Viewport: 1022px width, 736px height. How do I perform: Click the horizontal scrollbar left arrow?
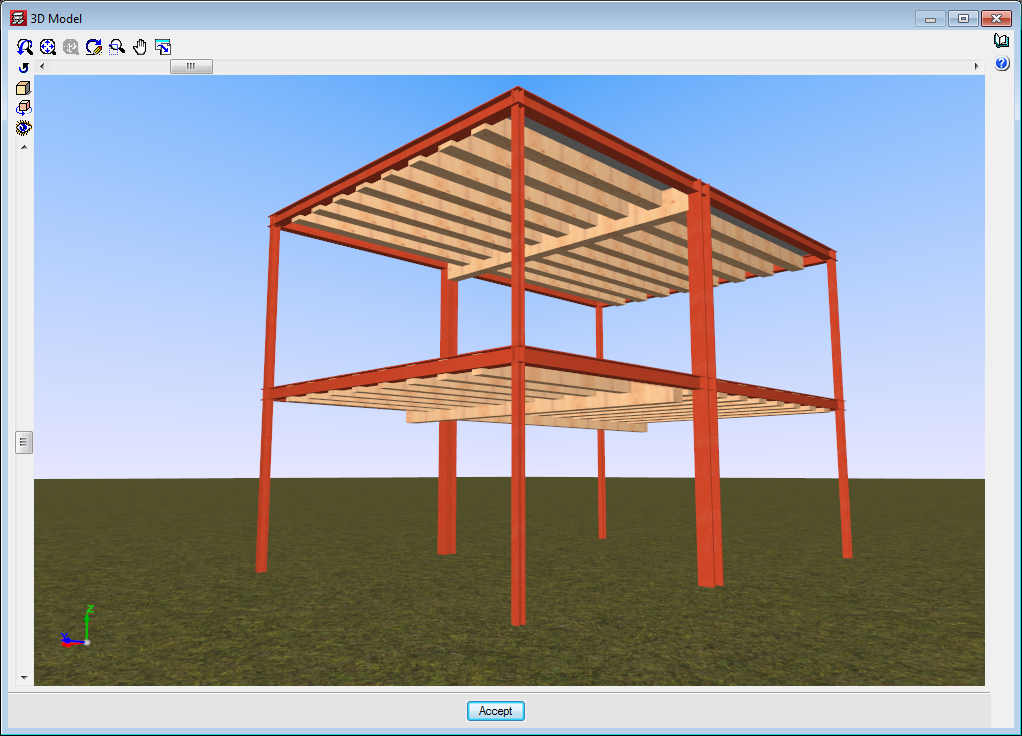[x=42, y=66]
